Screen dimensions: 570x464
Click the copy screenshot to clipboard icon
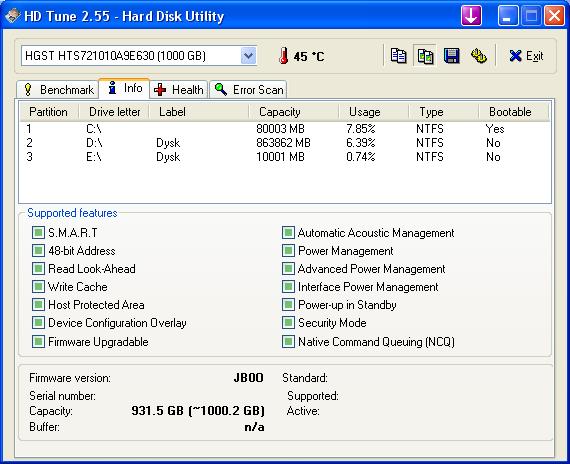tap(425, 56)
